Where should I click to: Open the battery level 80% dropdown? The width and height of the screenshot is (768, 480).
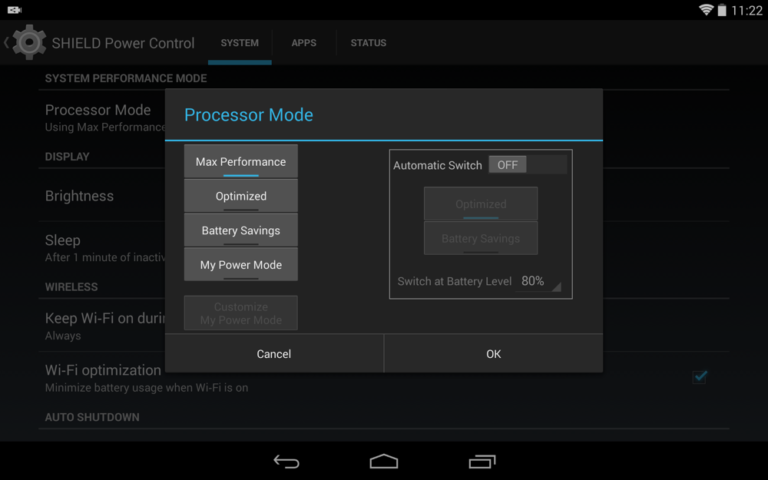[540, 282]
